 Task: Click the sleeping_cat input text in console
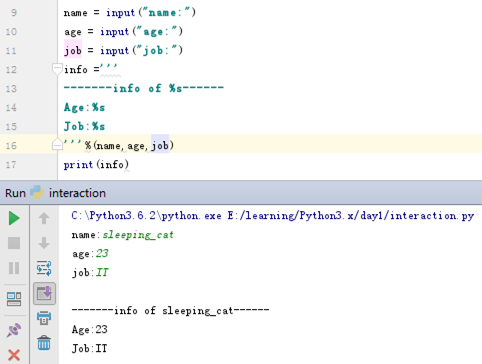click(x=138, y=235)
